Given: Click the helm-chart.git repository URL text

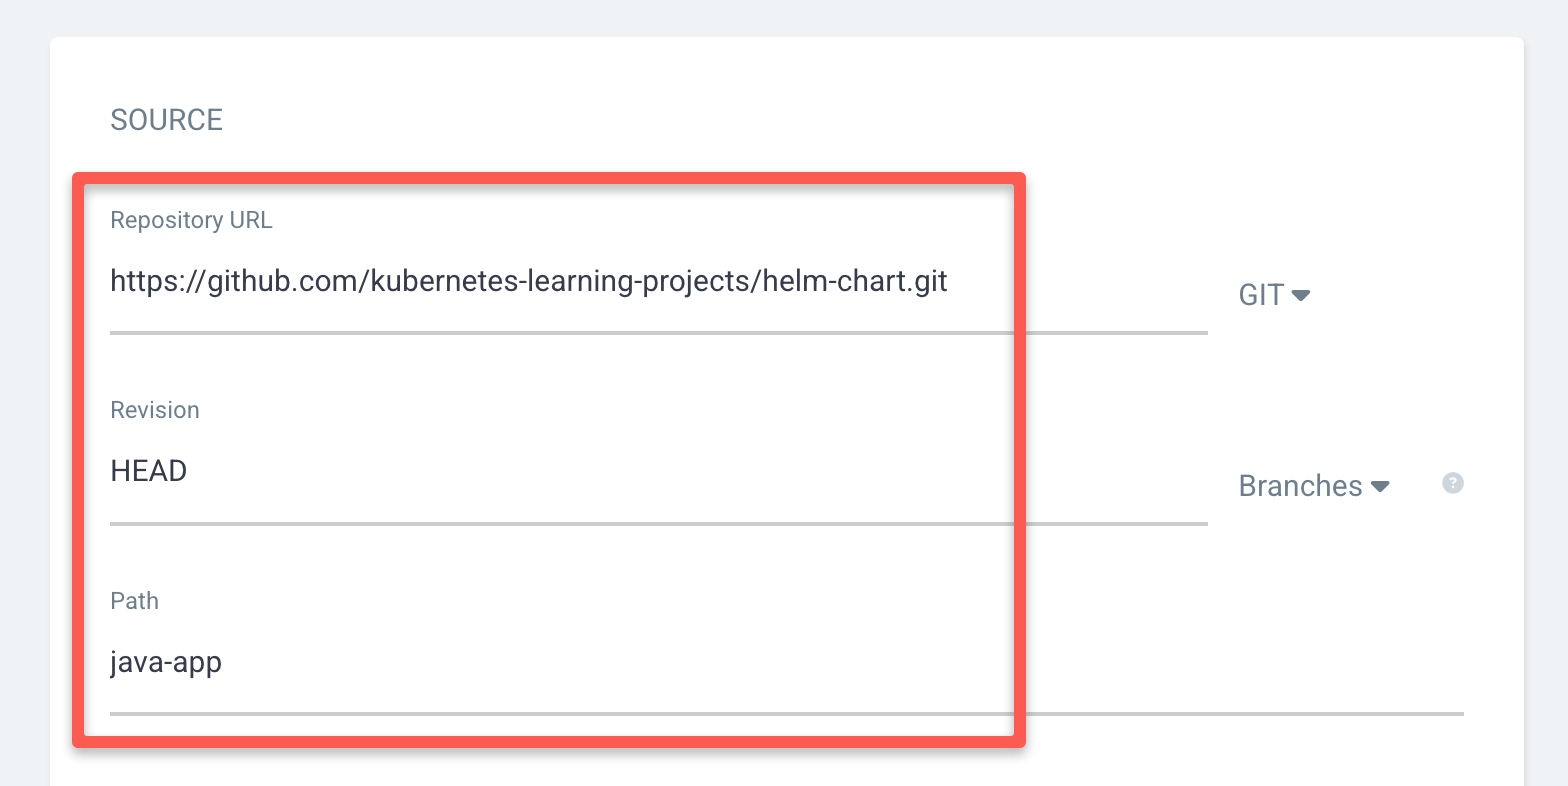Looking at the screenshot, I should pos(528,281).
